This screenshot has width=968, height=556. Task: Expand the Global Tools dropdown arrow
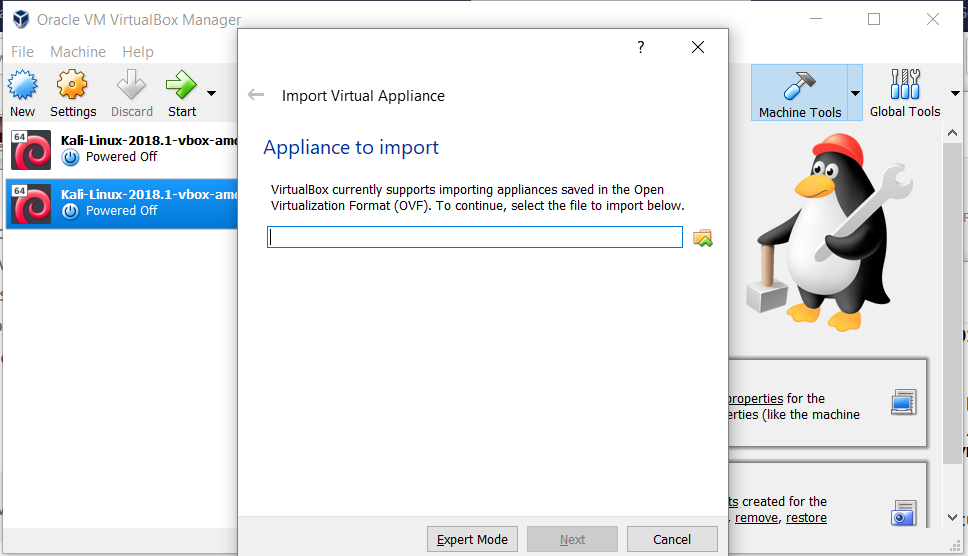pos(955,94)
